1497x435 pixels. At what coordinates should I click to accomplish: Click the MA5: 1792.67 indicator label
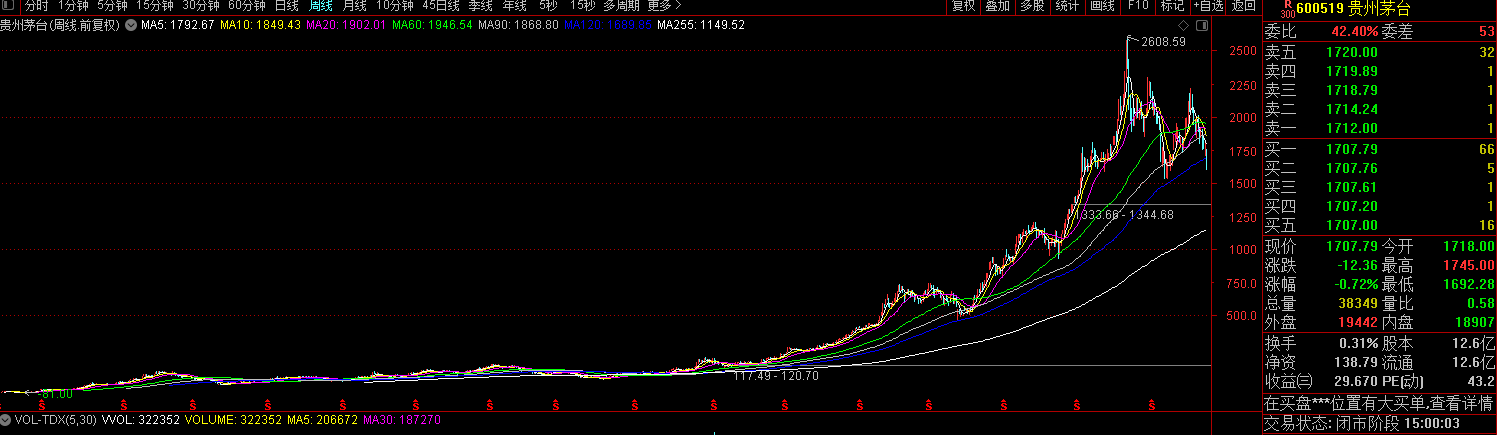178,24
